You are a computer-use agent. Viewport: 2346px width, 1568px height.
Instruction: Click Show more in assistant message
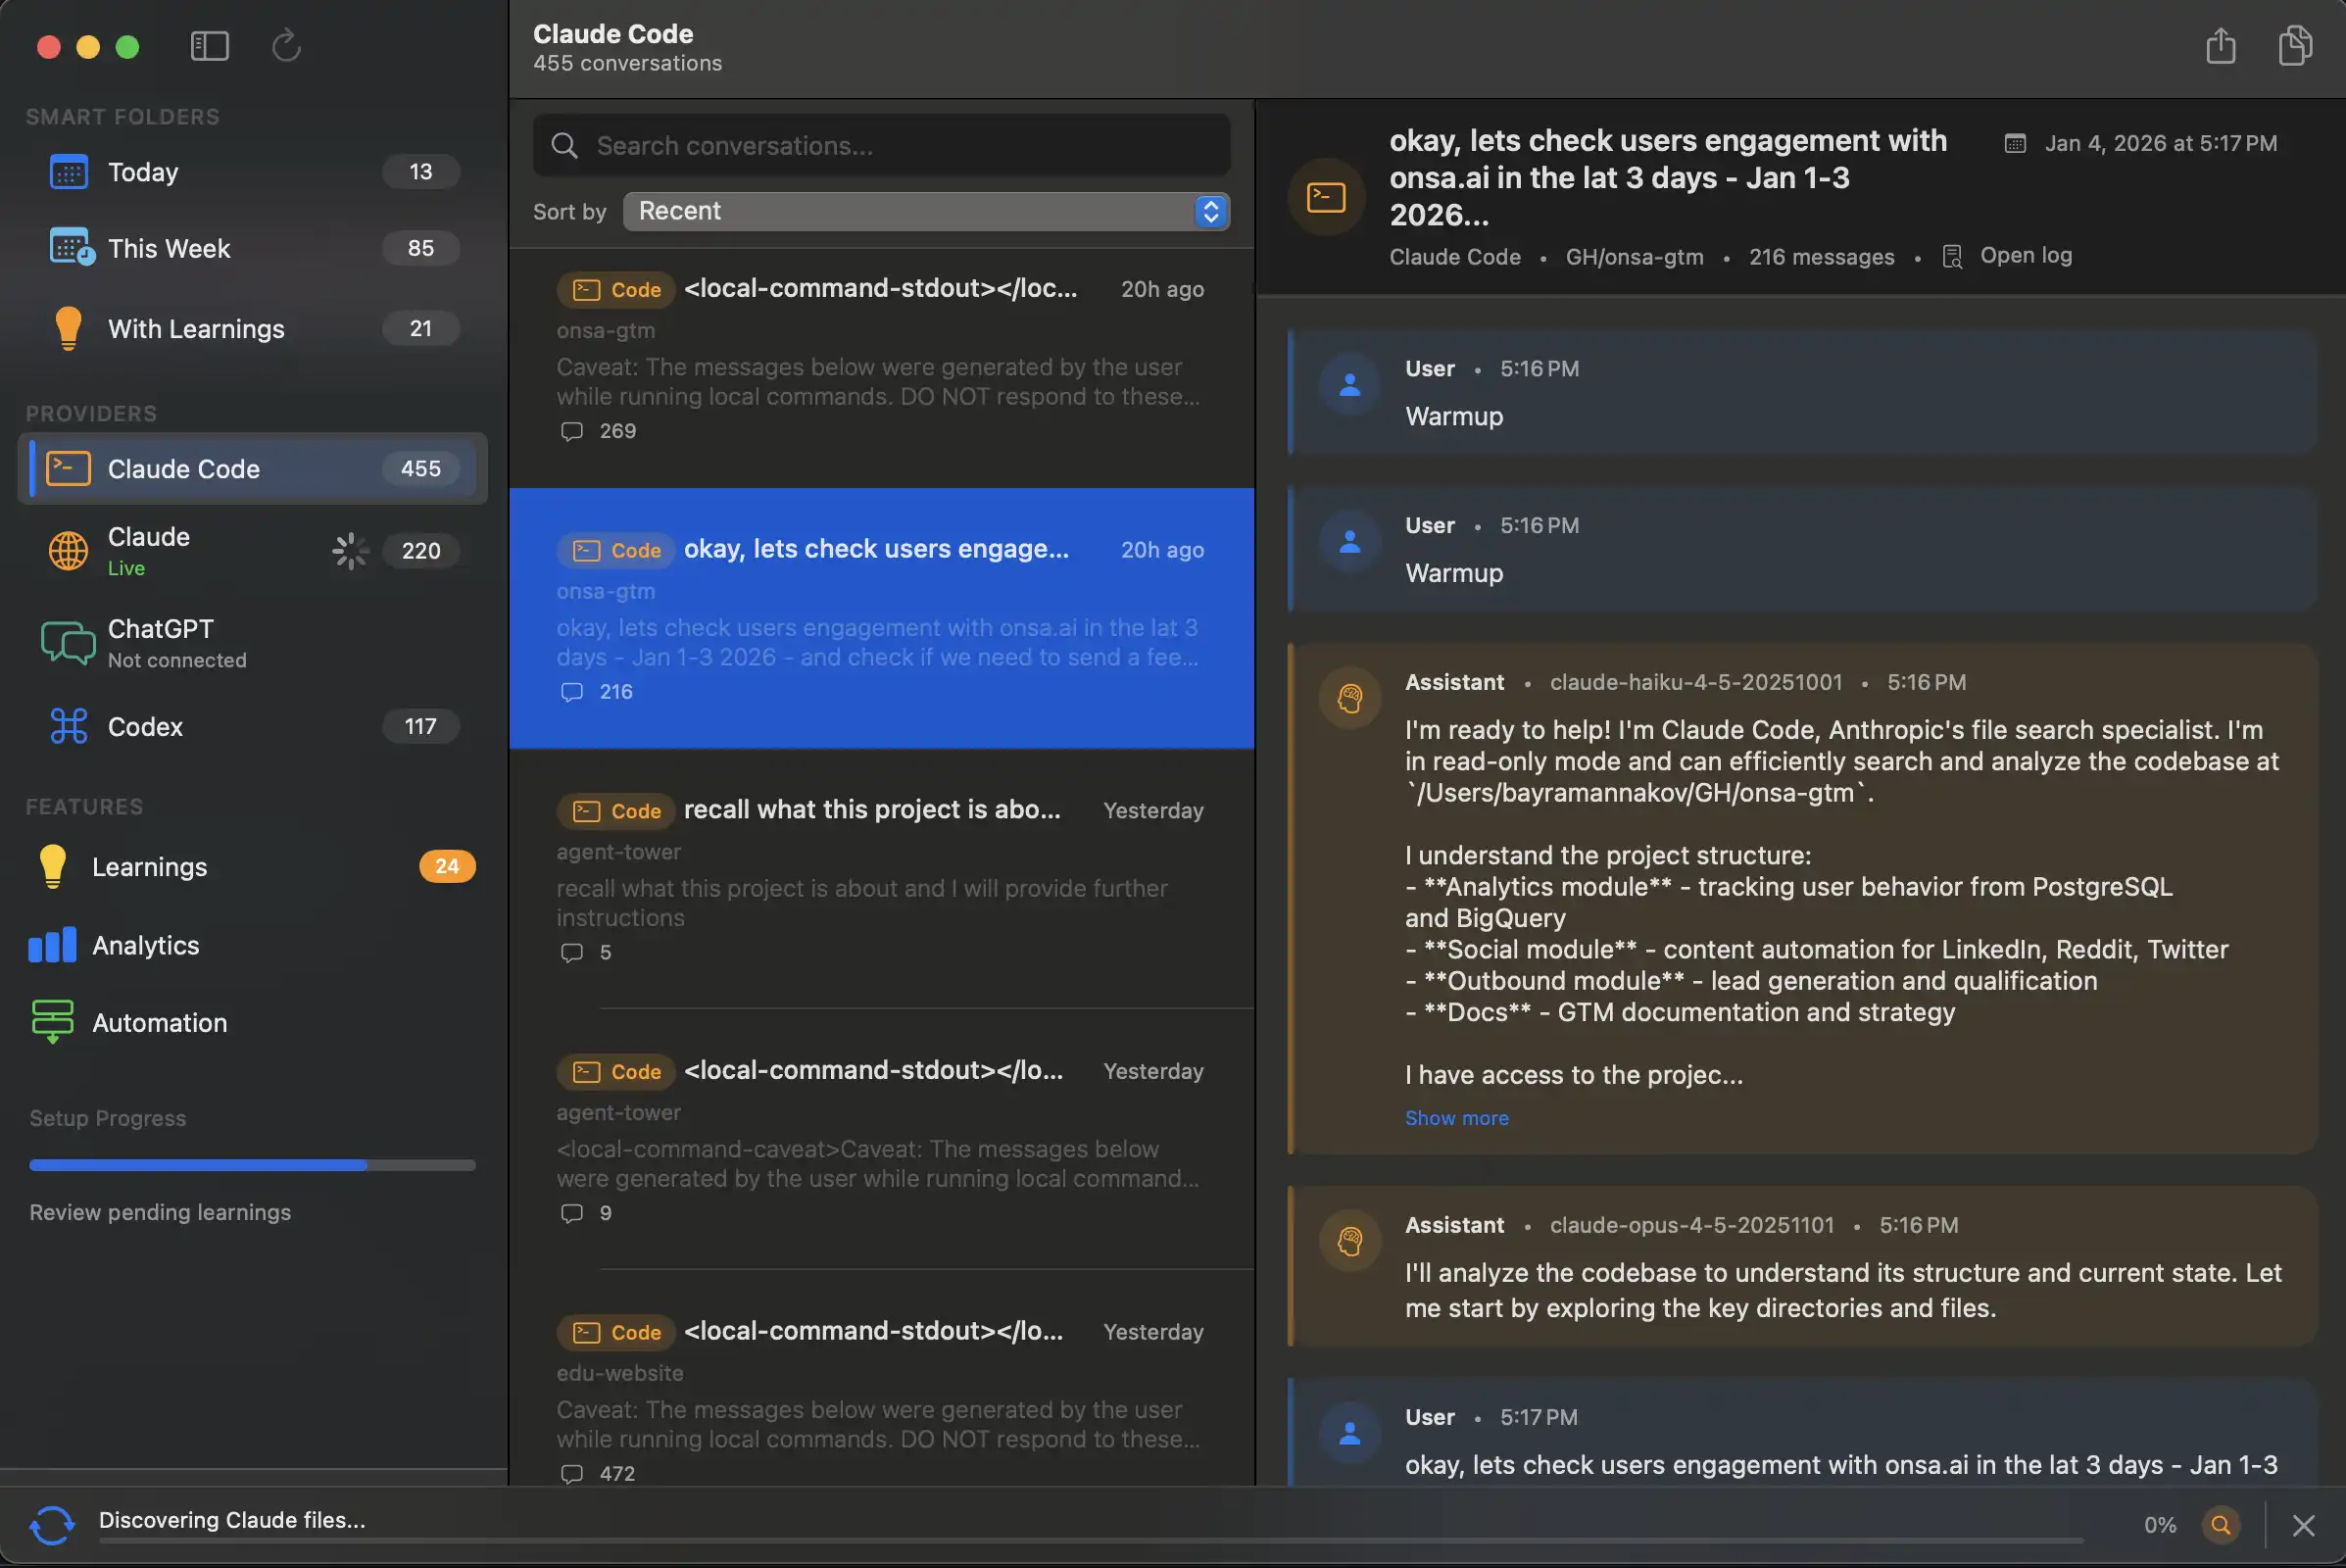point(1456,1118)
